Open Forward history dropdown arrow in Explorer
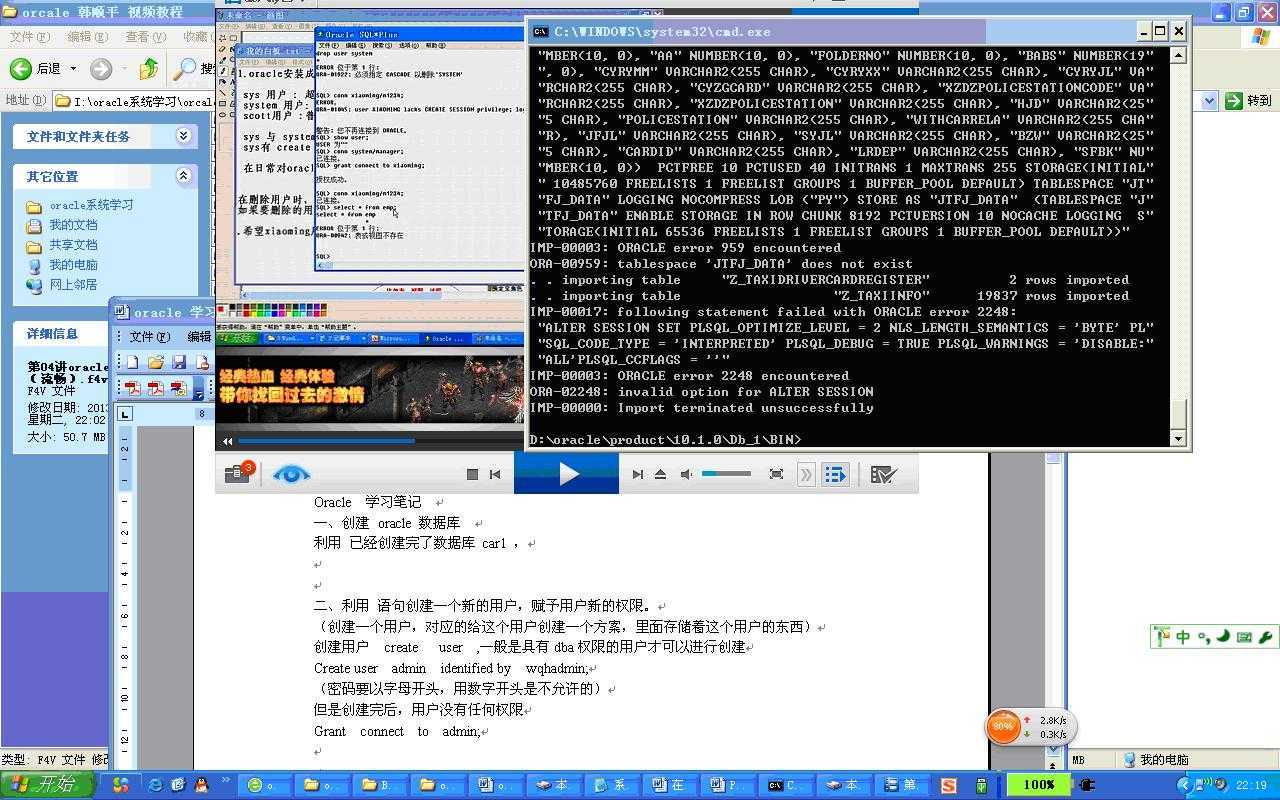This screenshot has width=1280, height=800. click(x=122, y=69)
